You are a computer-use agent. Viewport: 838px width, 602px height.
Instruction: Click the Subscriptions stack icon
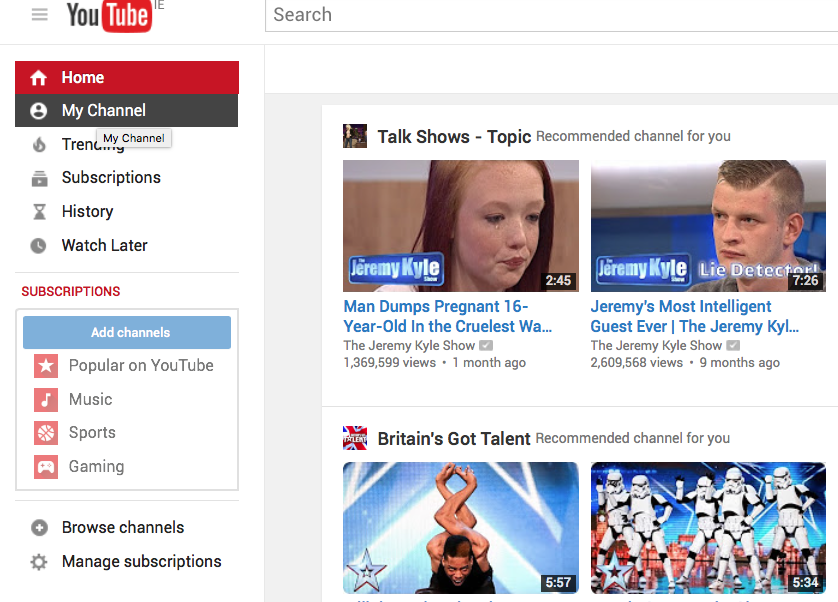tap(39, 178)
